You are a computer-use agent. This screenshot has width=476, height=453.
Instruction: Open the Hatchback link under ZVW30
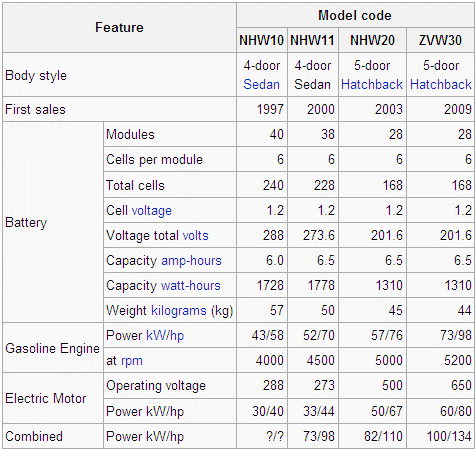441,84
